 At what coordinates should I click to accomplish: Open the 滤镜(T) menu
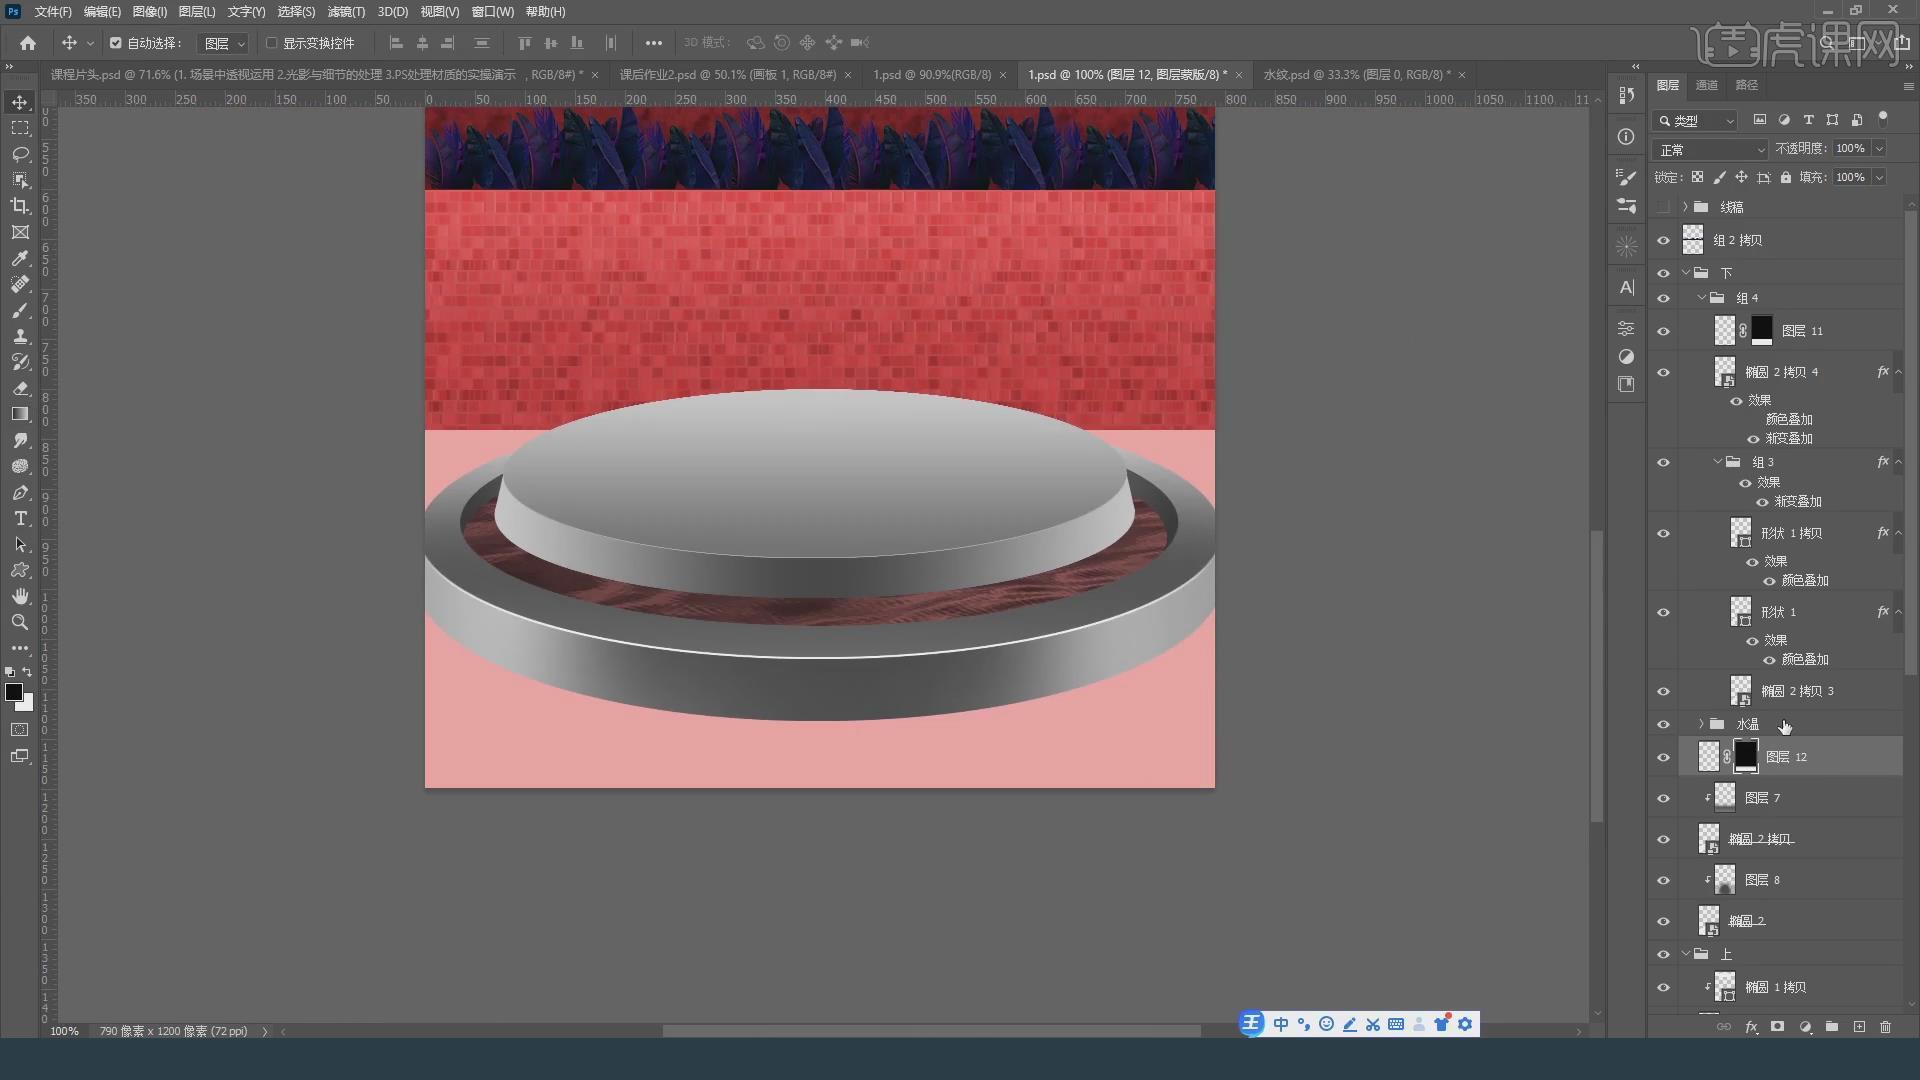click(x=346, y=12)
